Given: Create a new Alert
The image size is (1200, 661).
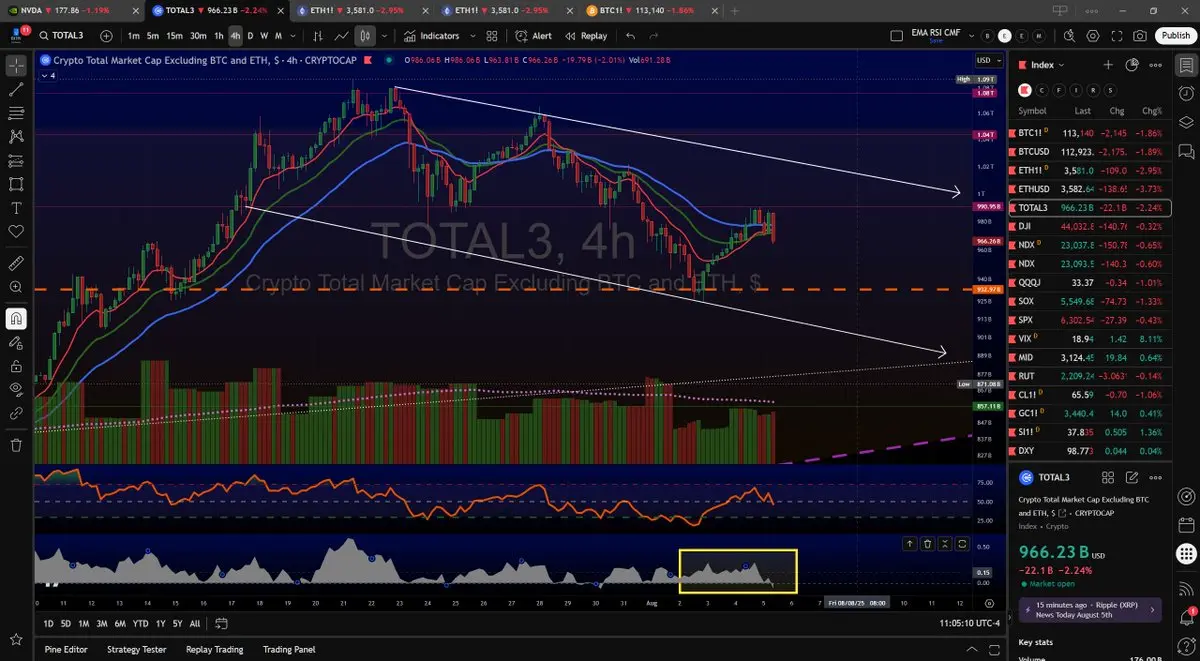Looking at the screenshot, I should 534,35.
